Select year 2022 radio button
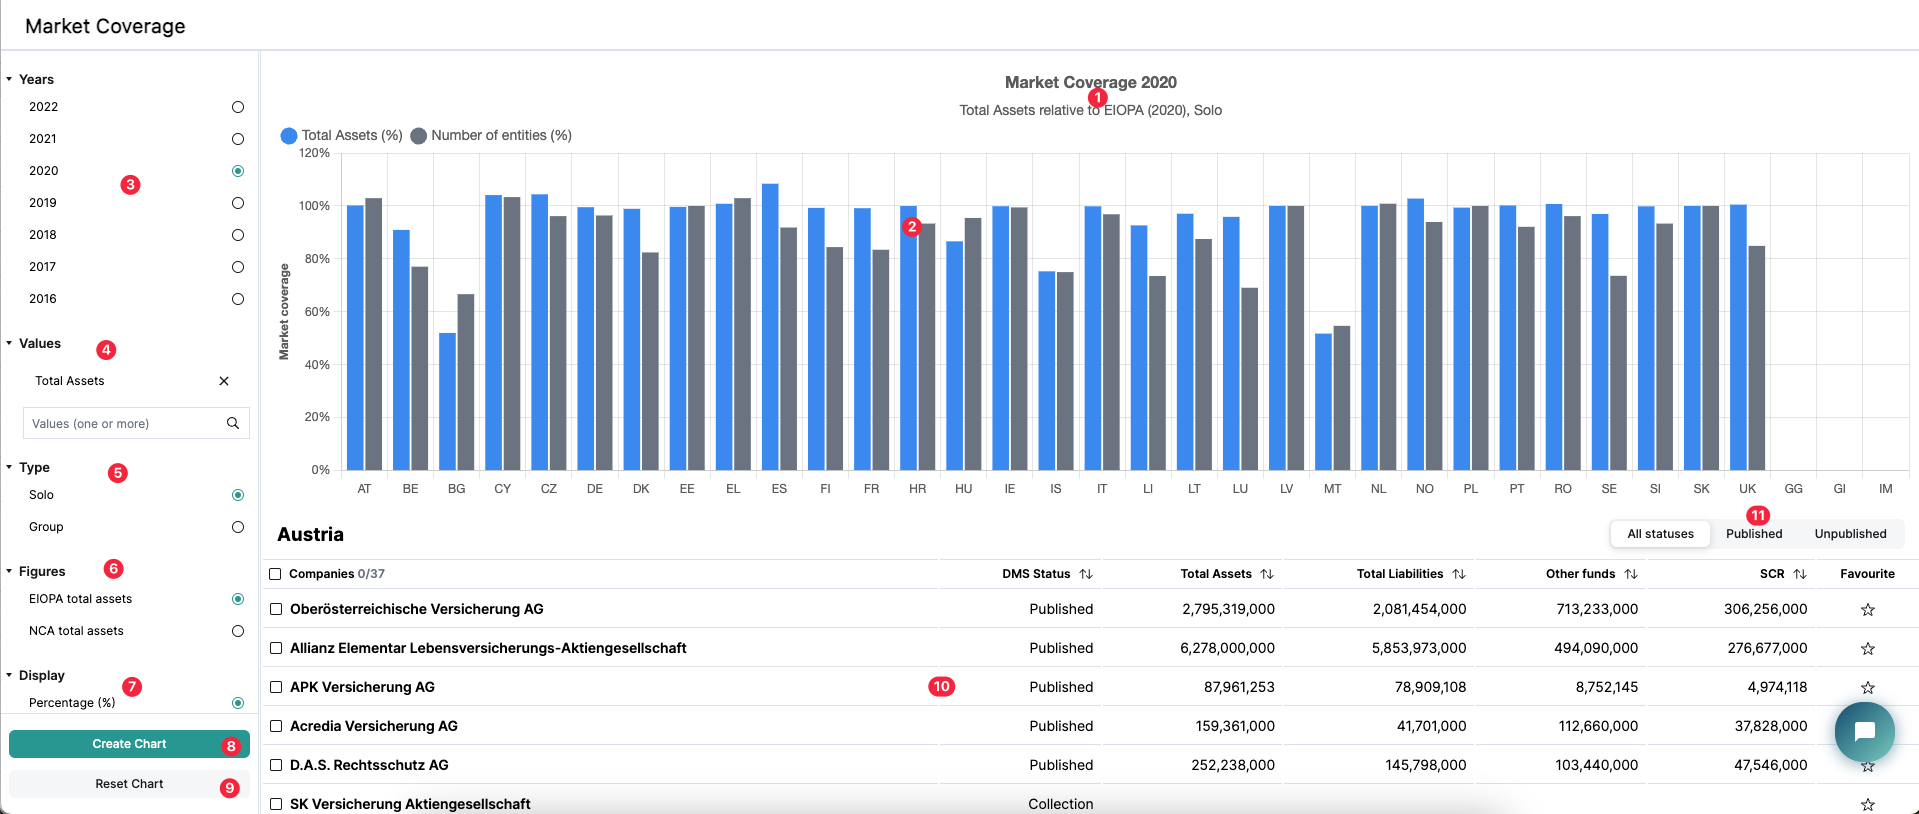The height and width of the screenshot is (814, 1919). 238,107
